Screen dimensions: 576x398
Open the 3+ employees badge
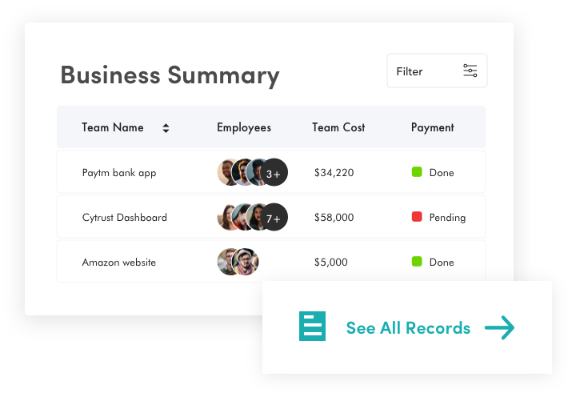[274, 172]
